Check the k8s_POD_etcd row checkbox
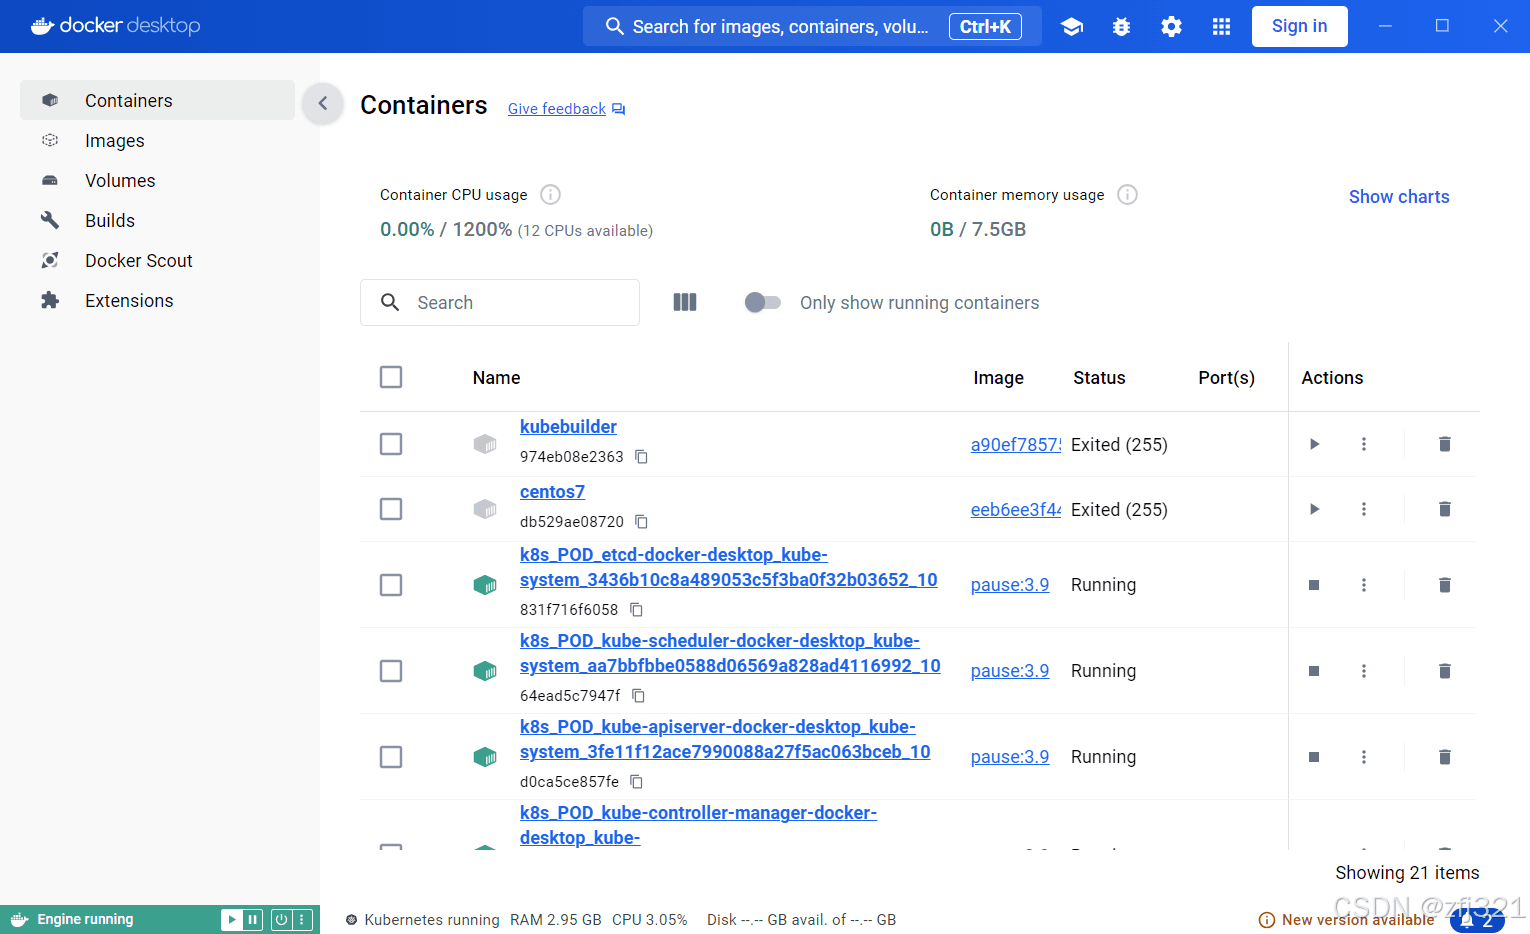Screen dimensions: 1530x934 coord(391,585)
